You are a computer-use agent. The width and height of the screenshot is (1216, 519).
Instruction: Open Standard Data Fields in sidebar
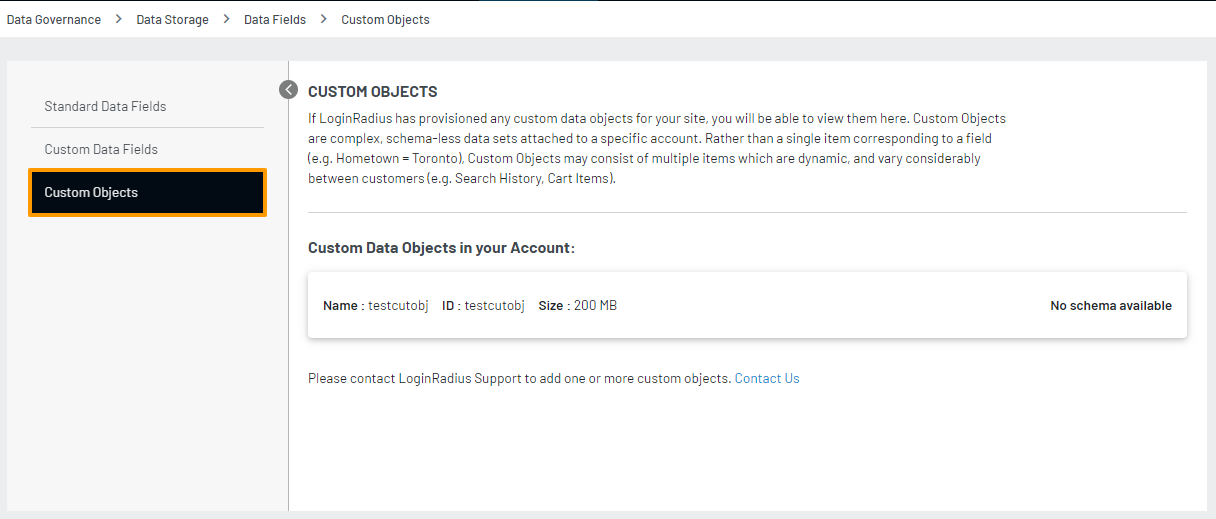tap(105, 106)
